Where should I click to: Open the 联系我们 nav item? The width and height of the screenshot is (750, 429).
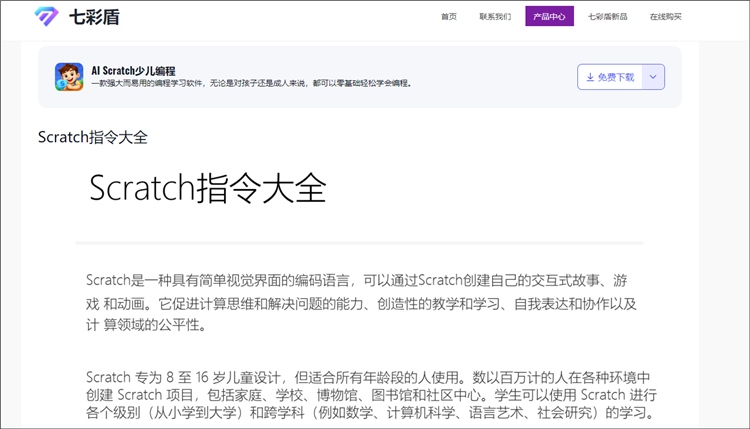[495, 17]
